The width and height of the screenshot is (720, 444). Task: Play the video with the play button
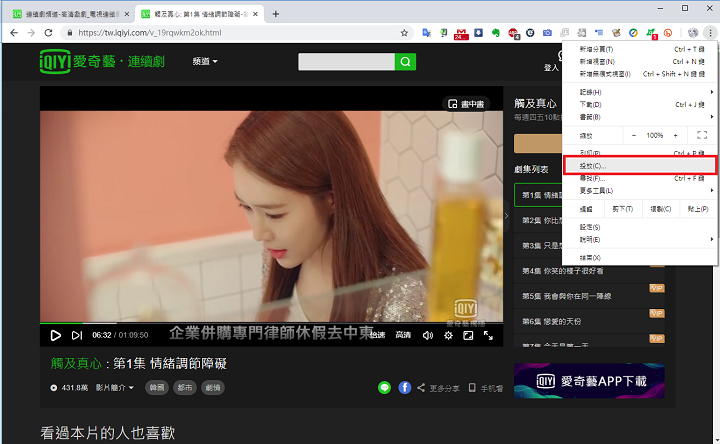pyautogui.click(x=56, y=335)
